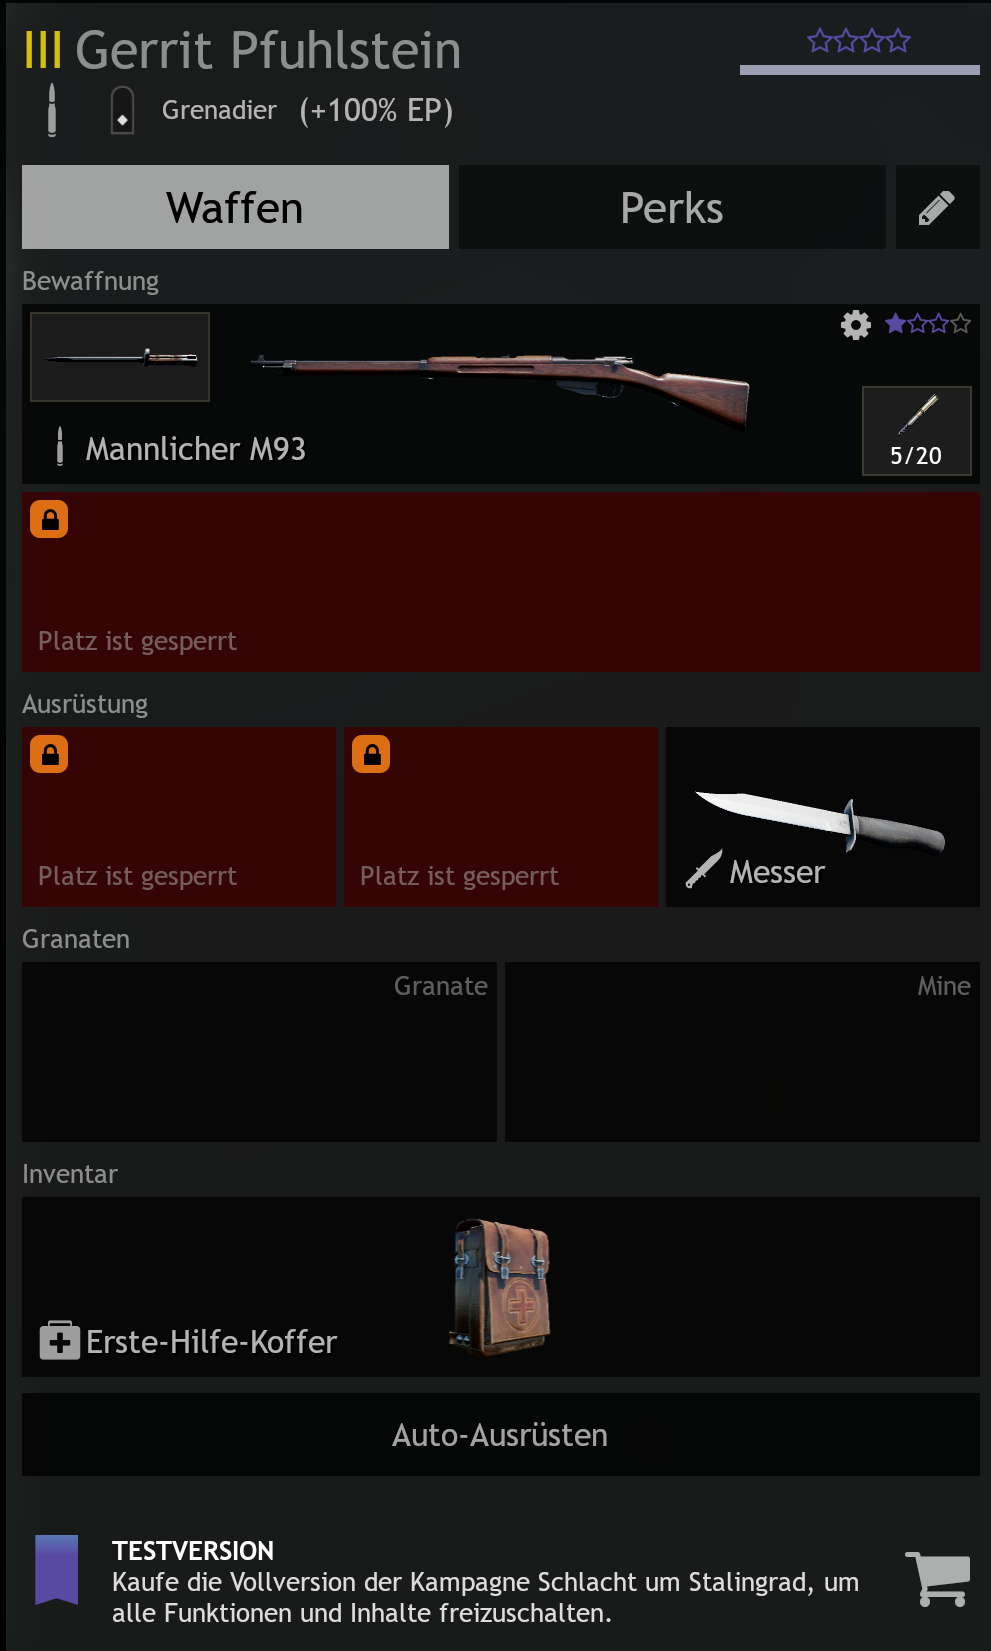991x1651 pixels.
Task: Click the pencil edit icon beside Perks
Action: click(937, 207)
